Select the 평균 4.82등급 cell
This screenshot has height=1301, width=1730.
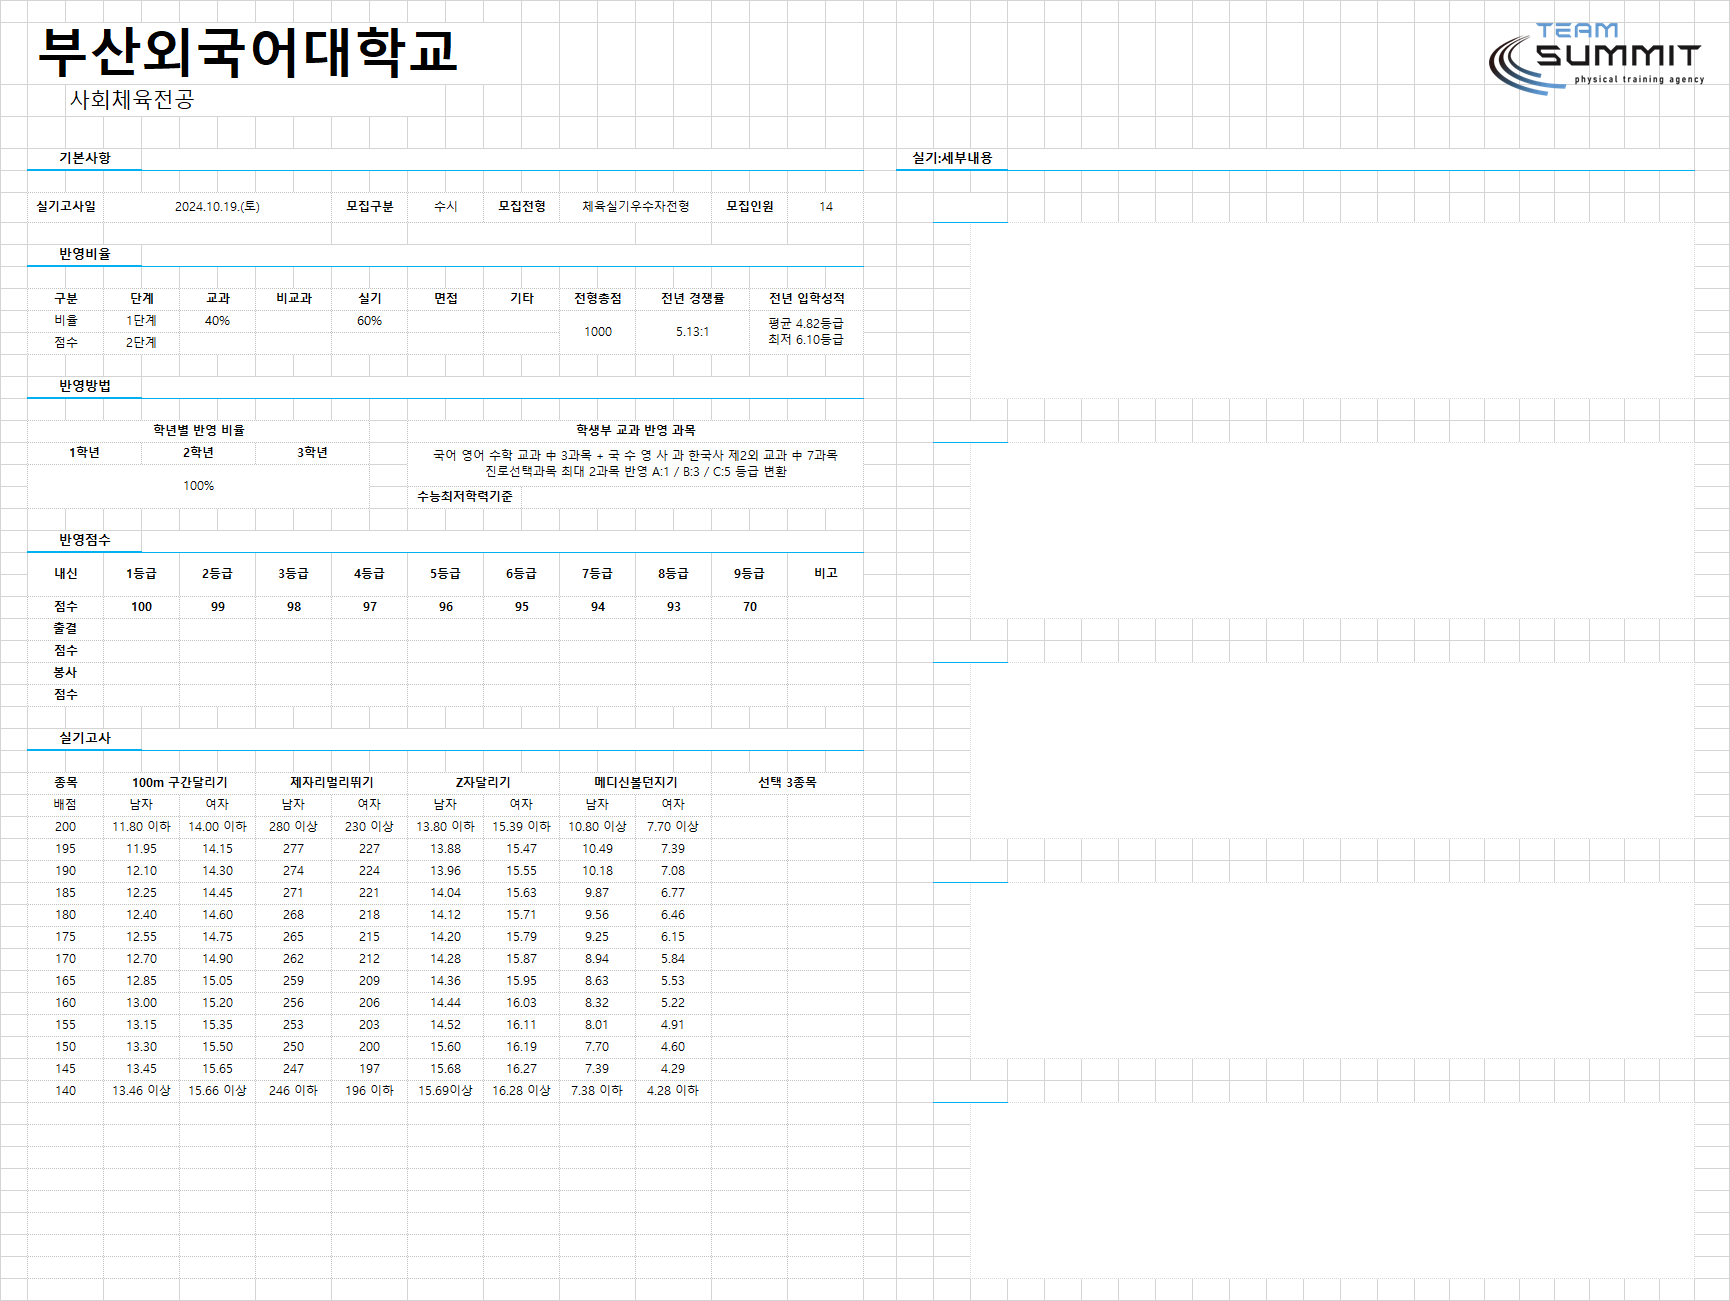806,323
